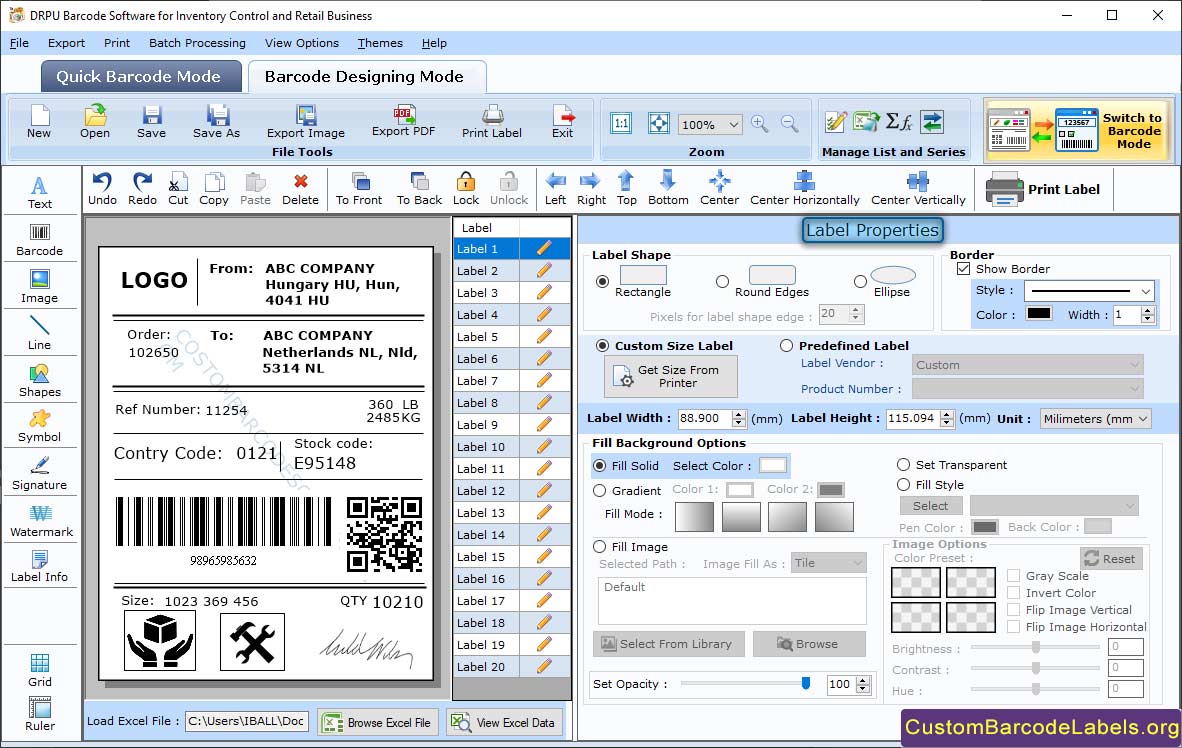Select Round Edges label shape

click(x=722, y=281)
